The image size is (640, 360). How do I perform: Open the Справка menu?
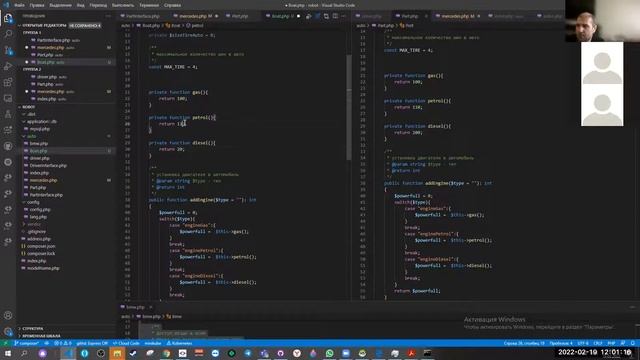(x=173, y=5)
